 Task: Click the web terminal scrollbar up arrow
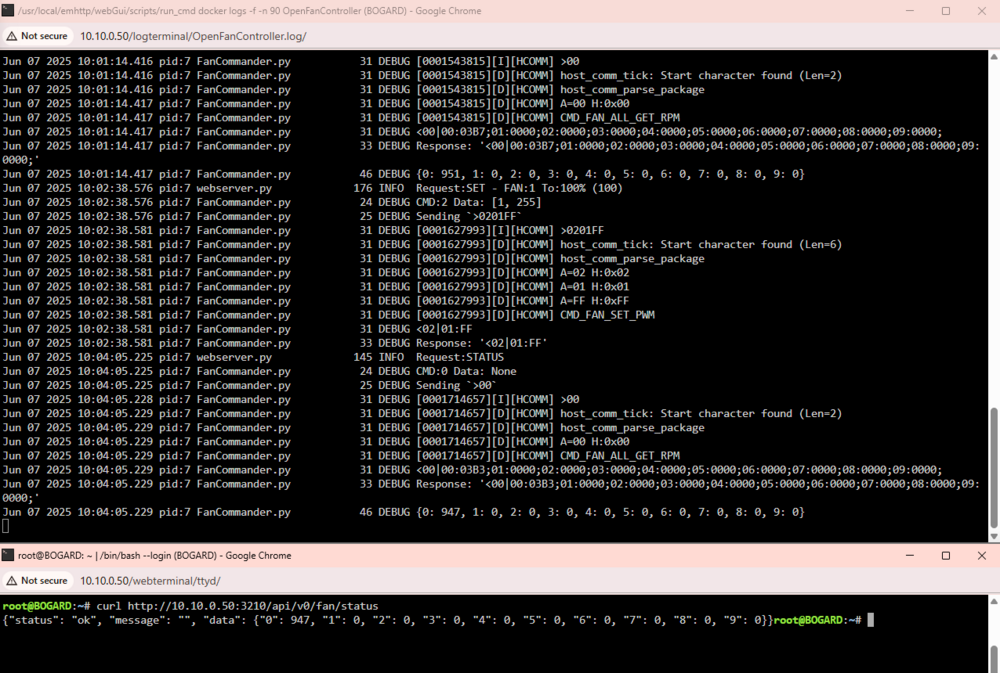pos(994,602)
